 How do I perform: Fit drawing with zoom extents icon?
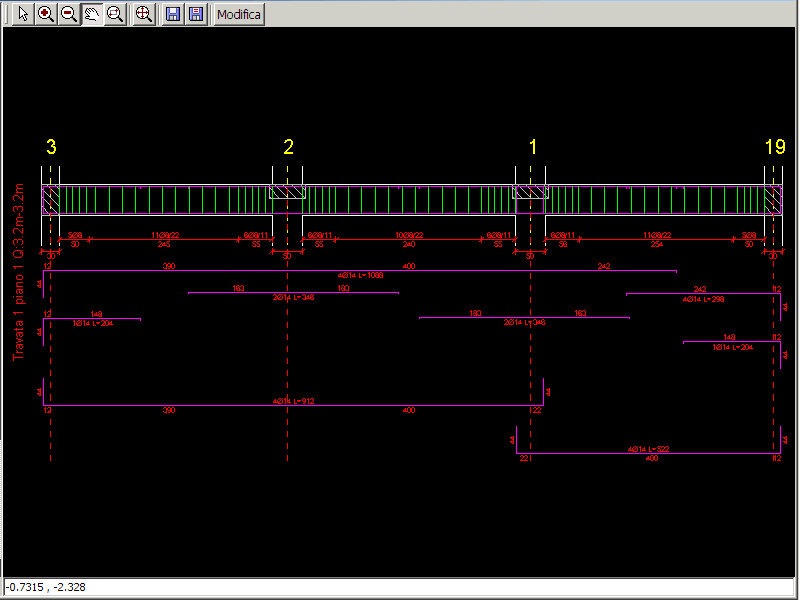[144, 14]
